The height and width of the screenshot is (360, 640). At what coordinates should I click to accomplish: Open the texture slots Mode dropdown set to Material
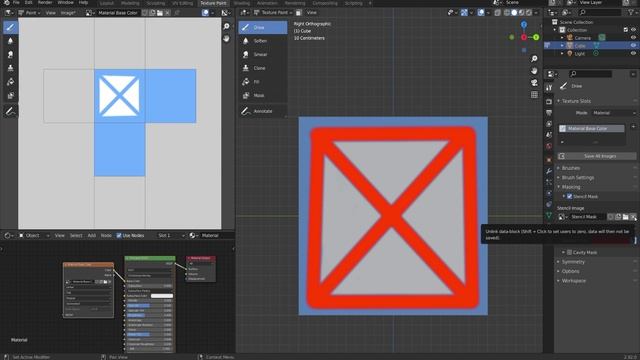tap(614, 113)
